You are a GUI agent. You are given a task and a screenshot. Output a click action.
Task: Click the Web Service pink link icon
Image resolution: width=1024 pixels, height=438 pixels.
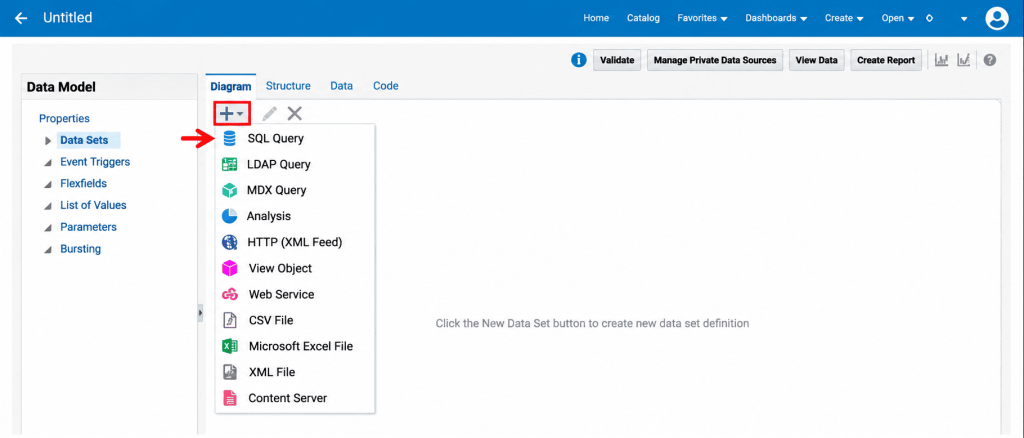pos(229,294)
